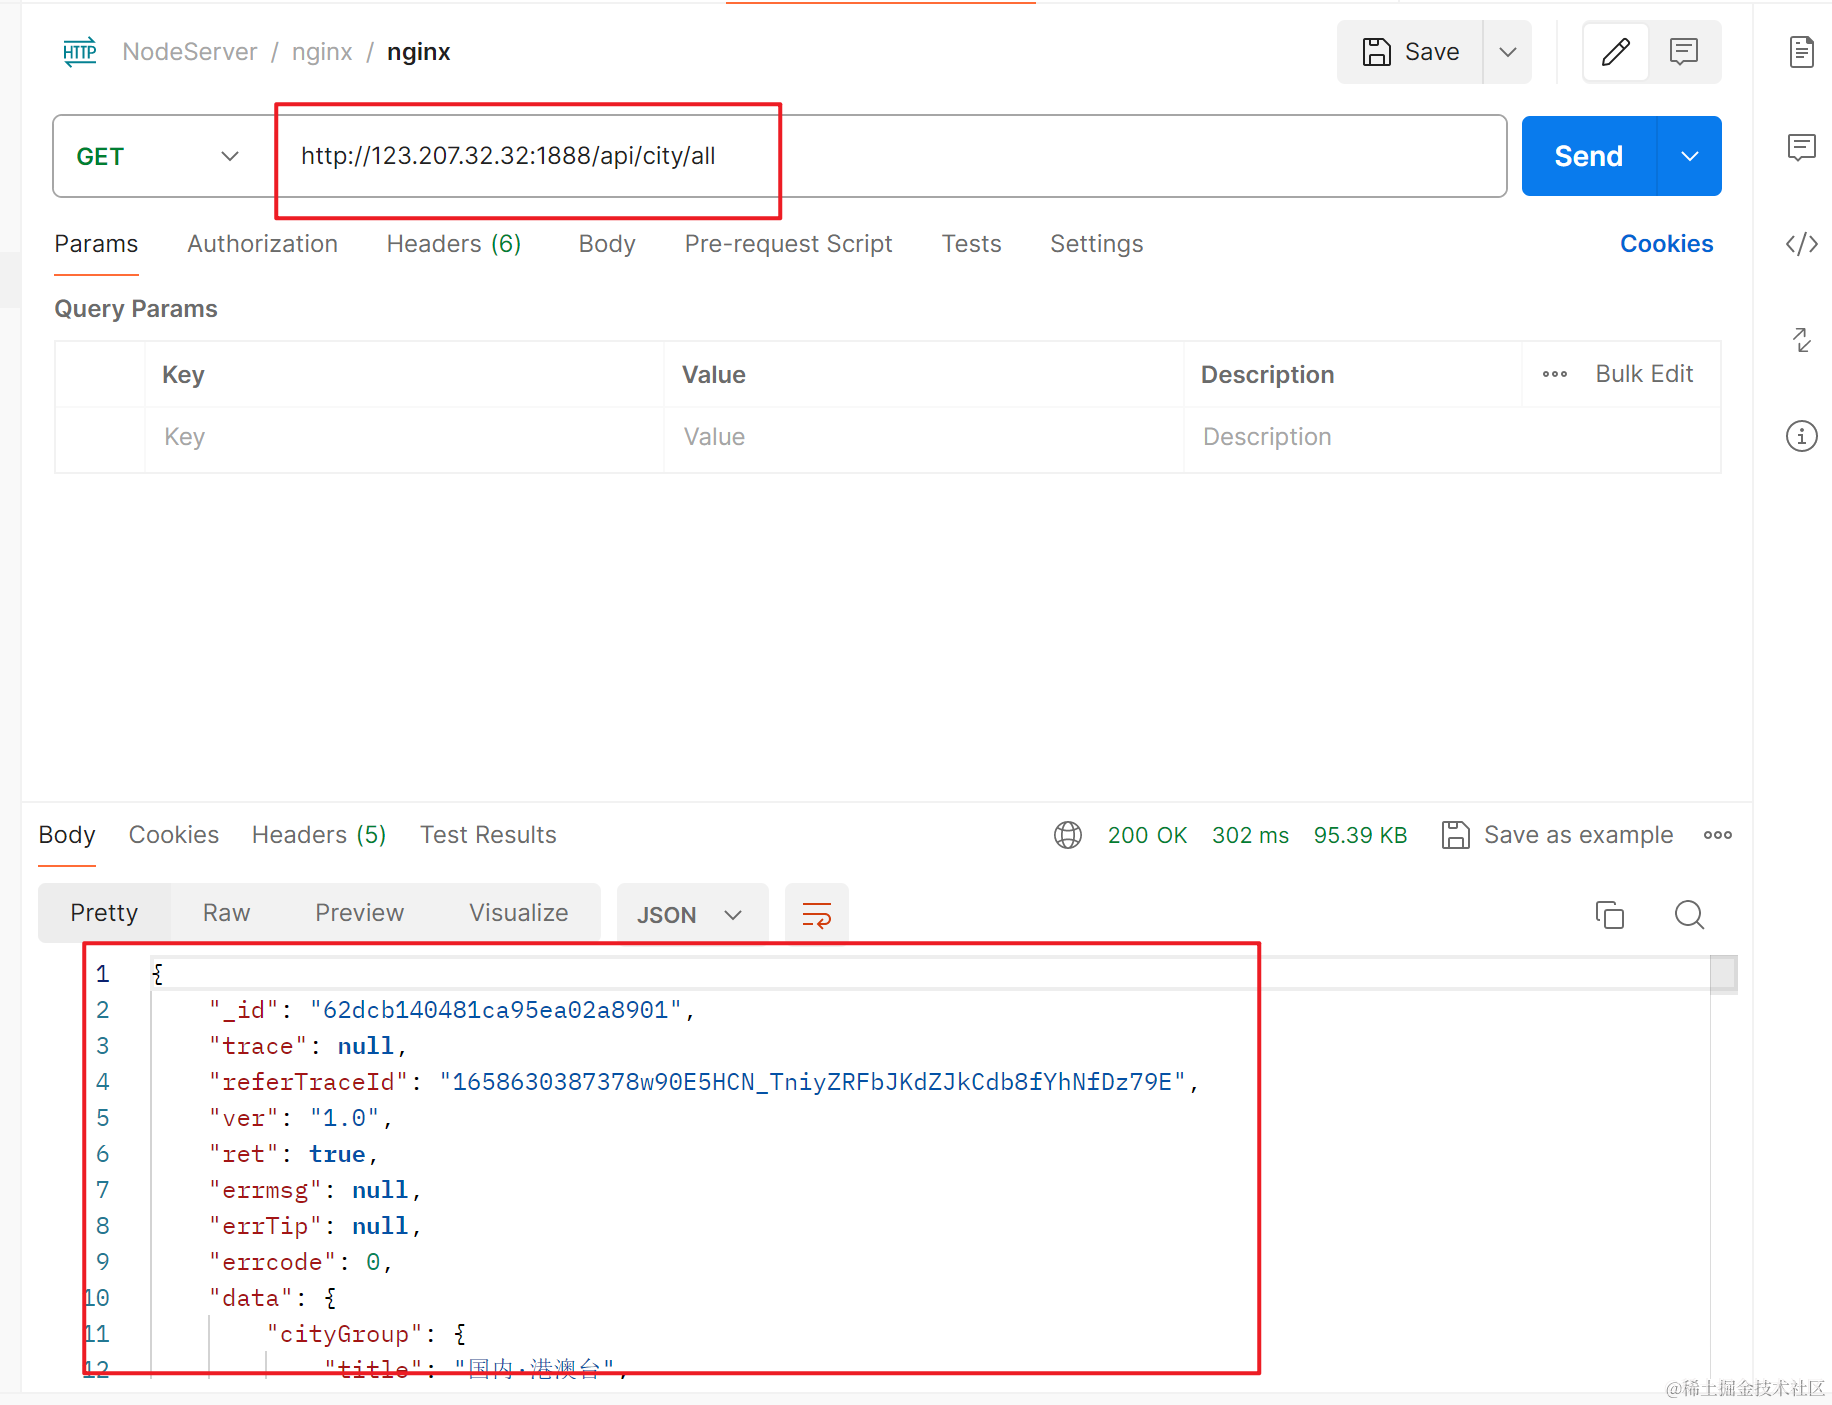Expand the Send button dropdown arrow

tap(1690, 157)
